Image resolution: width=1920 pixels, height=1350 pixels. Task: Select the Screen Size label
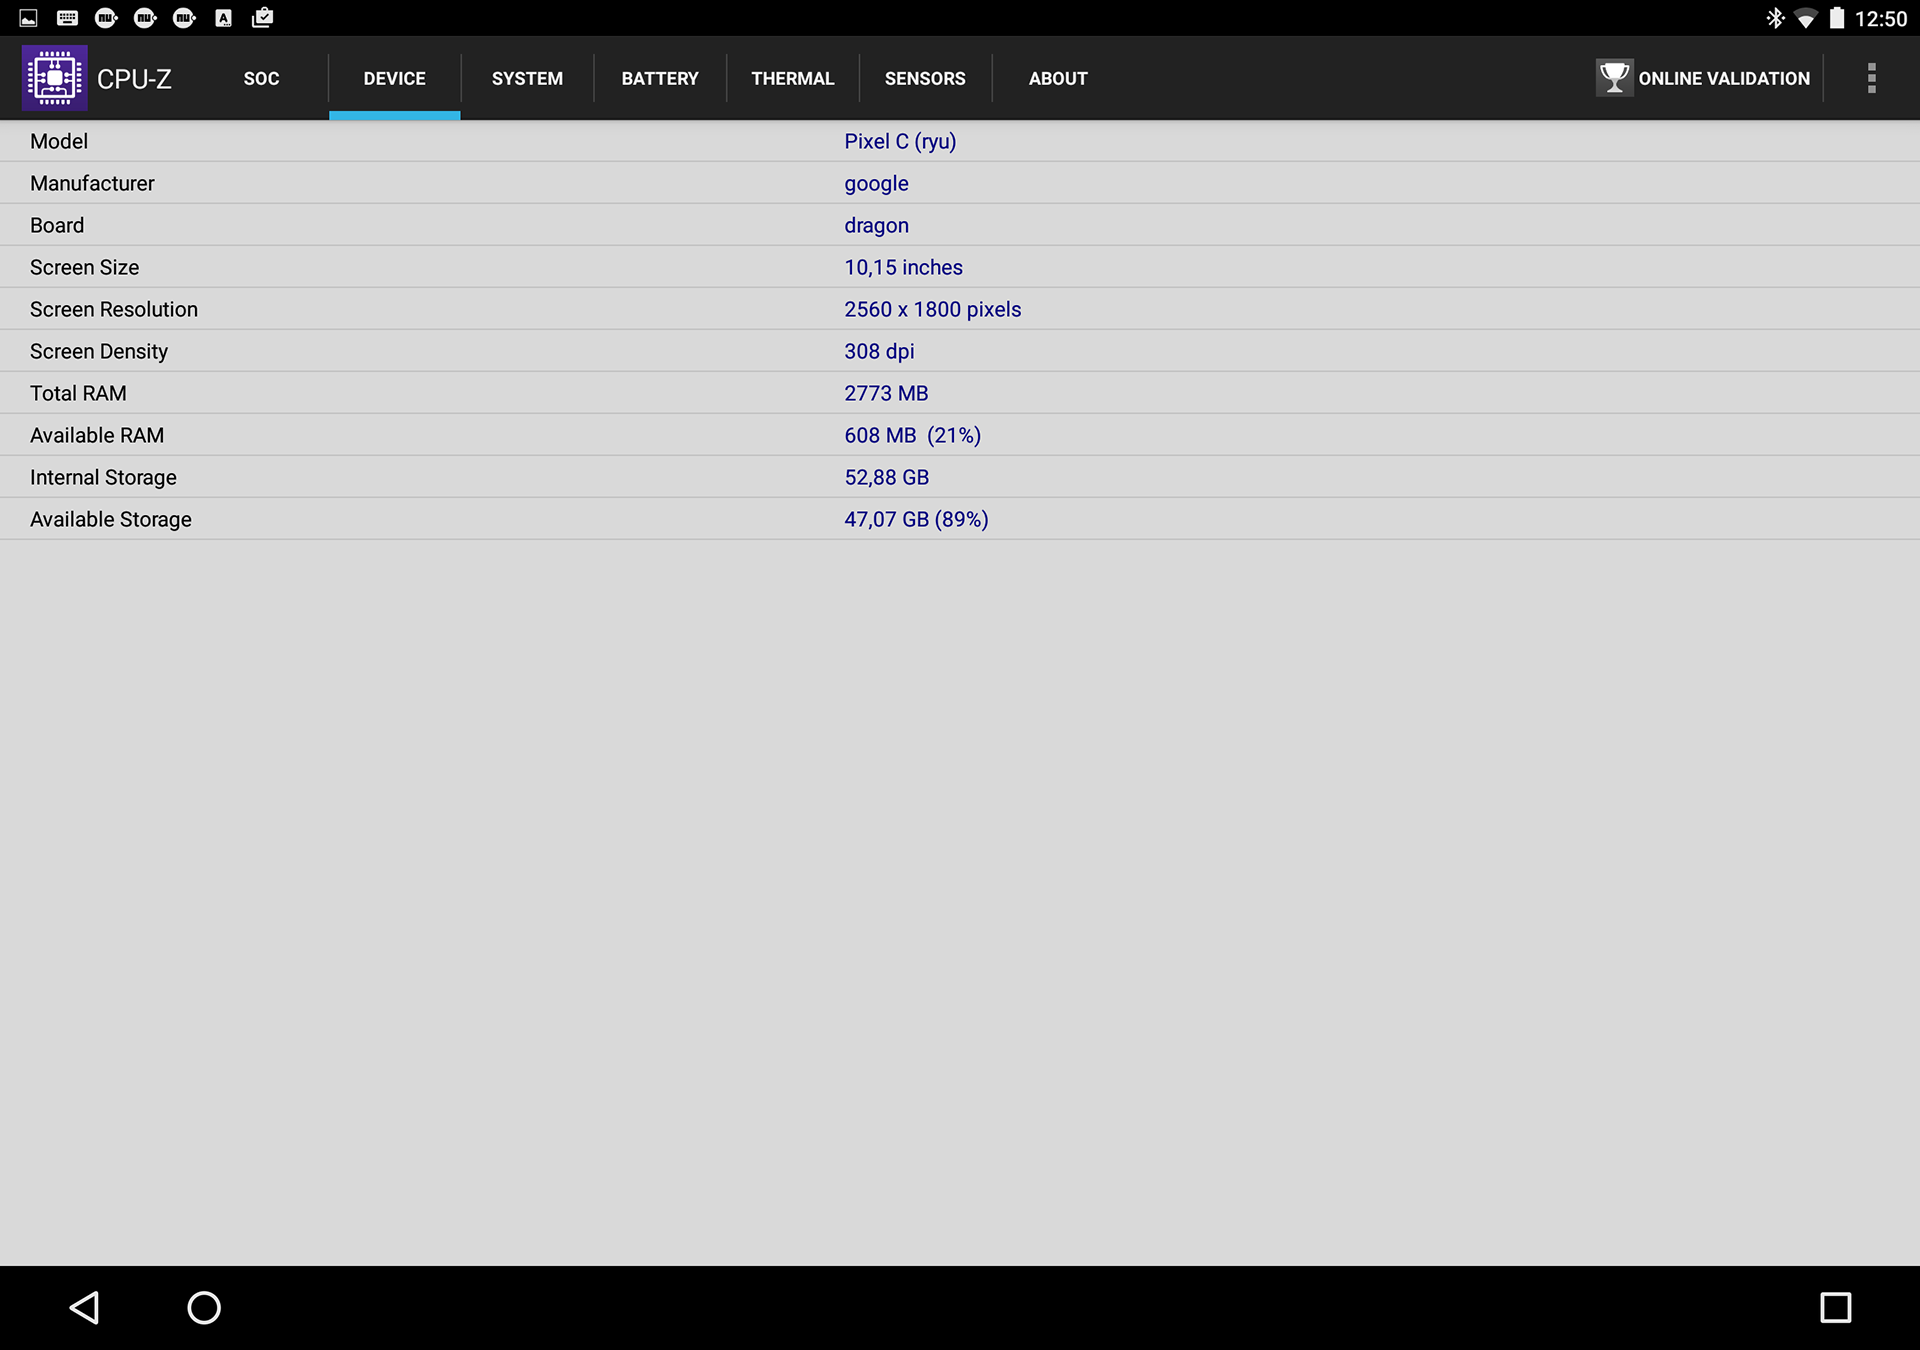coord(84,267)
